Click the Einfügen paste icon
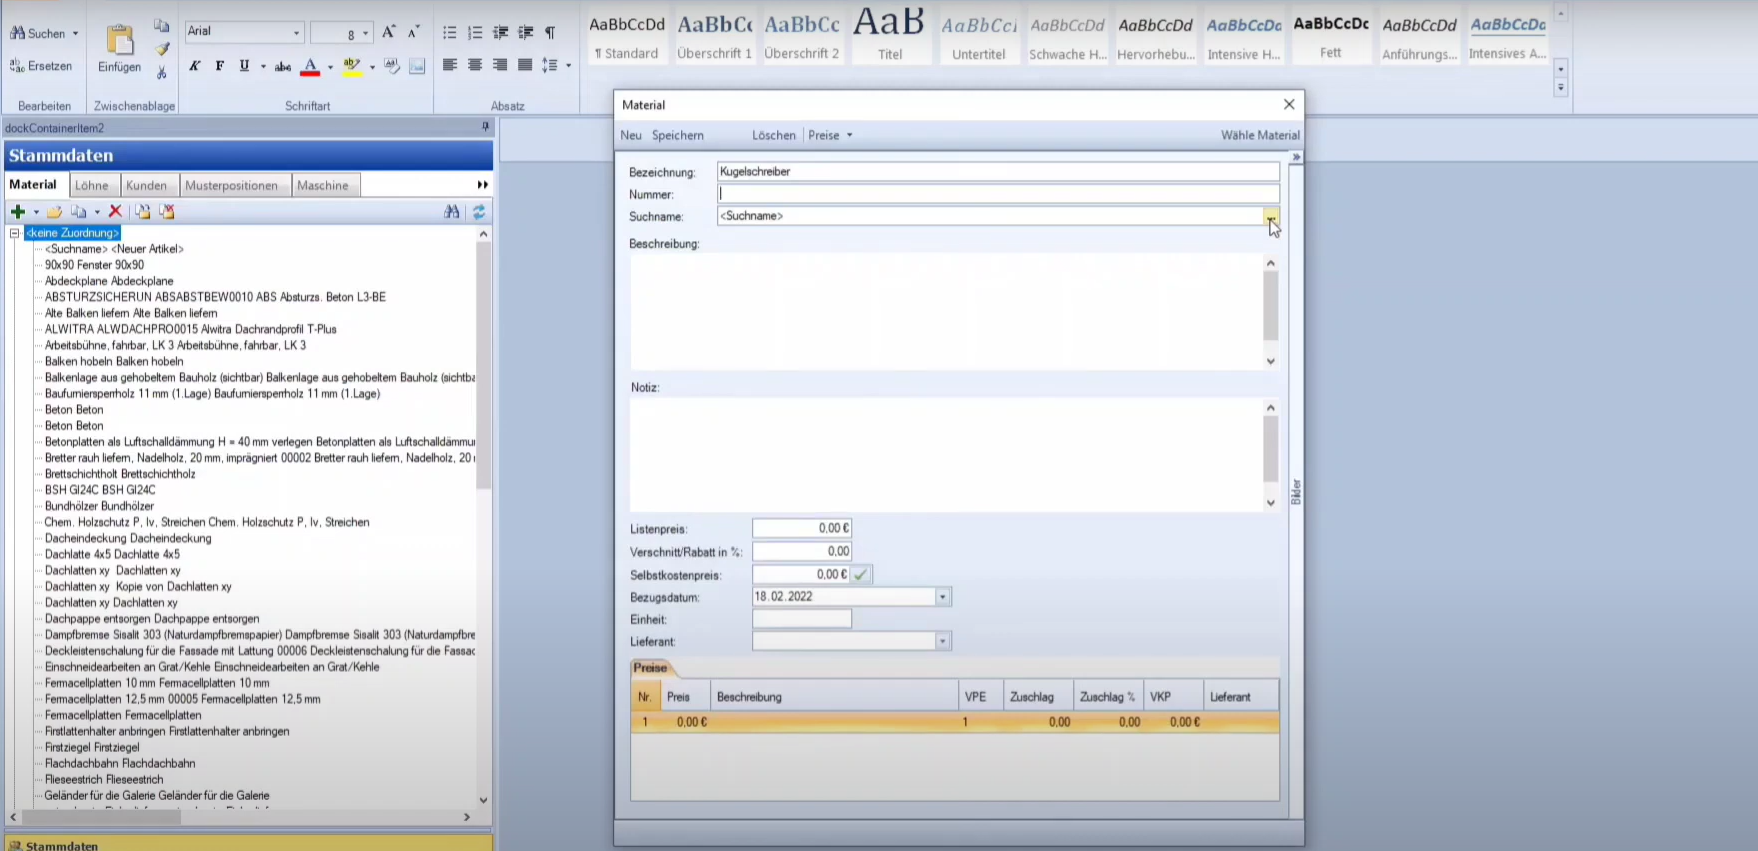Screen dimensions: 1758x851 pos(119,40)
